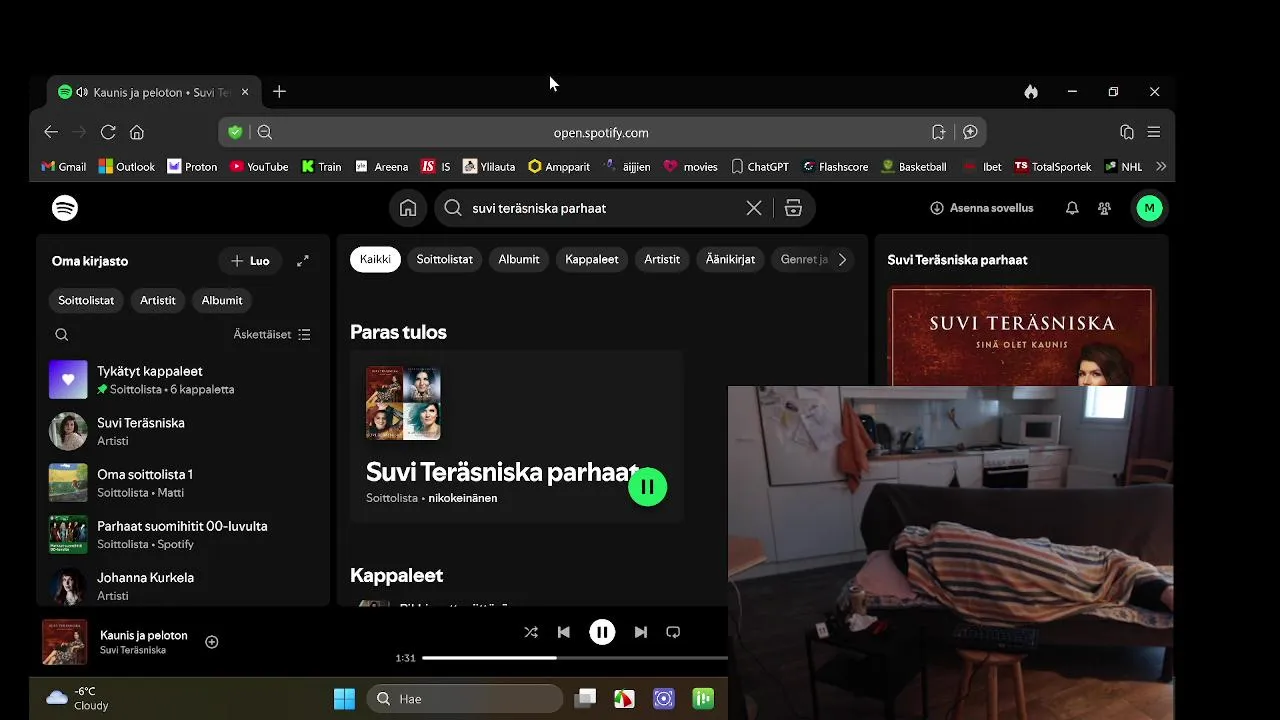Screen dimensions: 1280x720
Task: Click the taskbar search box Hae
Action: point(465,699)
